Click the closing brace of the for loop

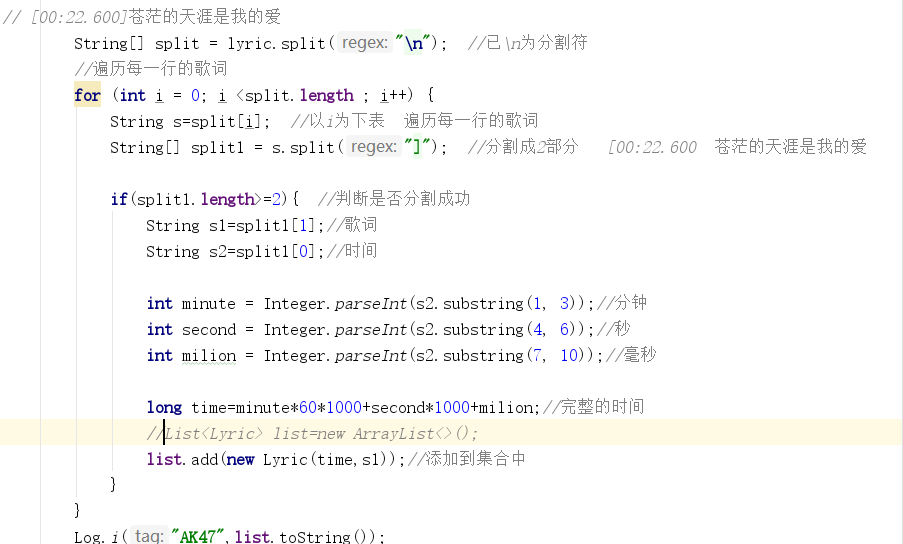click(77, 509)
